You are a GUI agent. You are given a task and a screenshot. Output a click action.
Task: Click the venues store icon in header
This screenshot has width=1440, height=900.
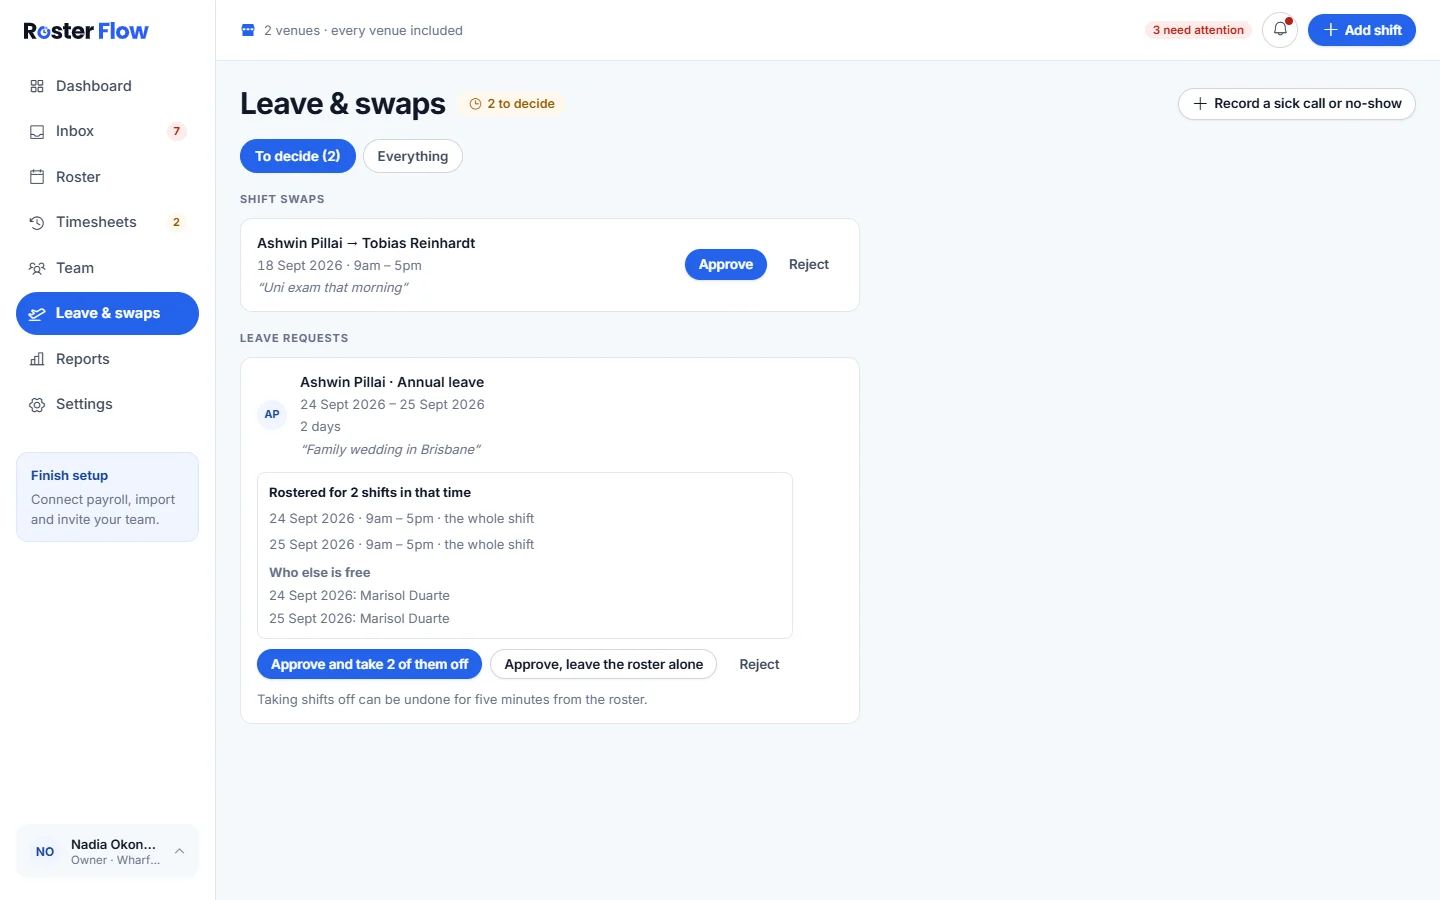point(248,30)
